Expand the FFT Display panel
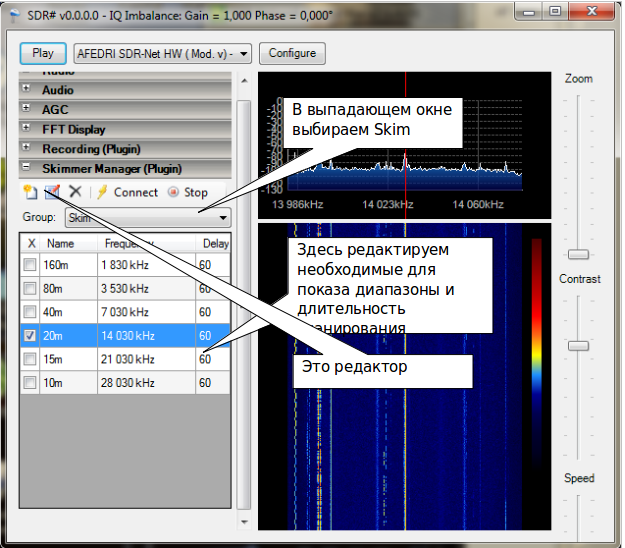Viewport: 625px width, 548px height. [x=26, y=127]
